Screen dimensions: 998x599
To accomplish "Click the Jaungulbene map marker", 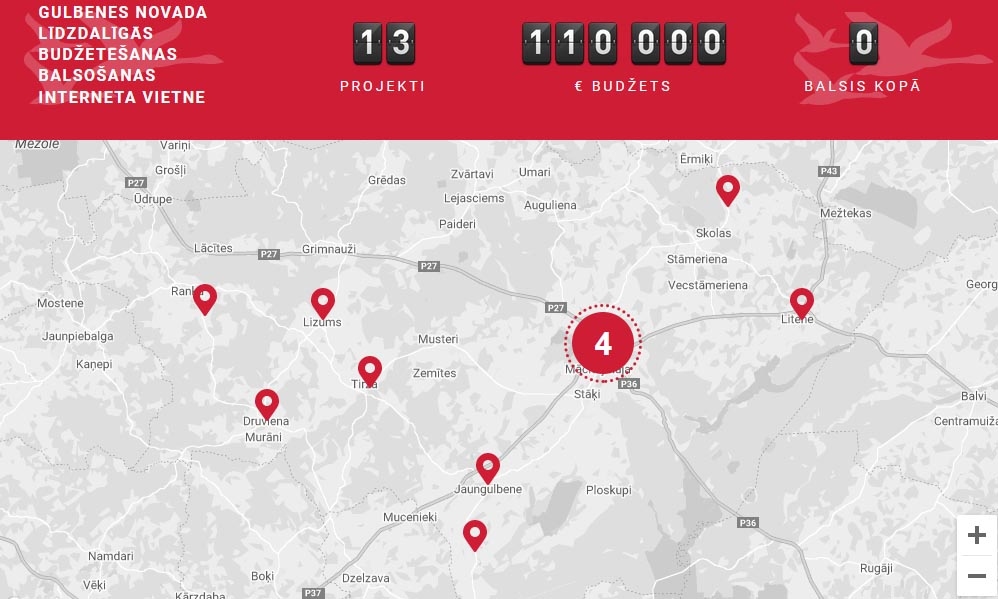I will [x=487, y=467].
